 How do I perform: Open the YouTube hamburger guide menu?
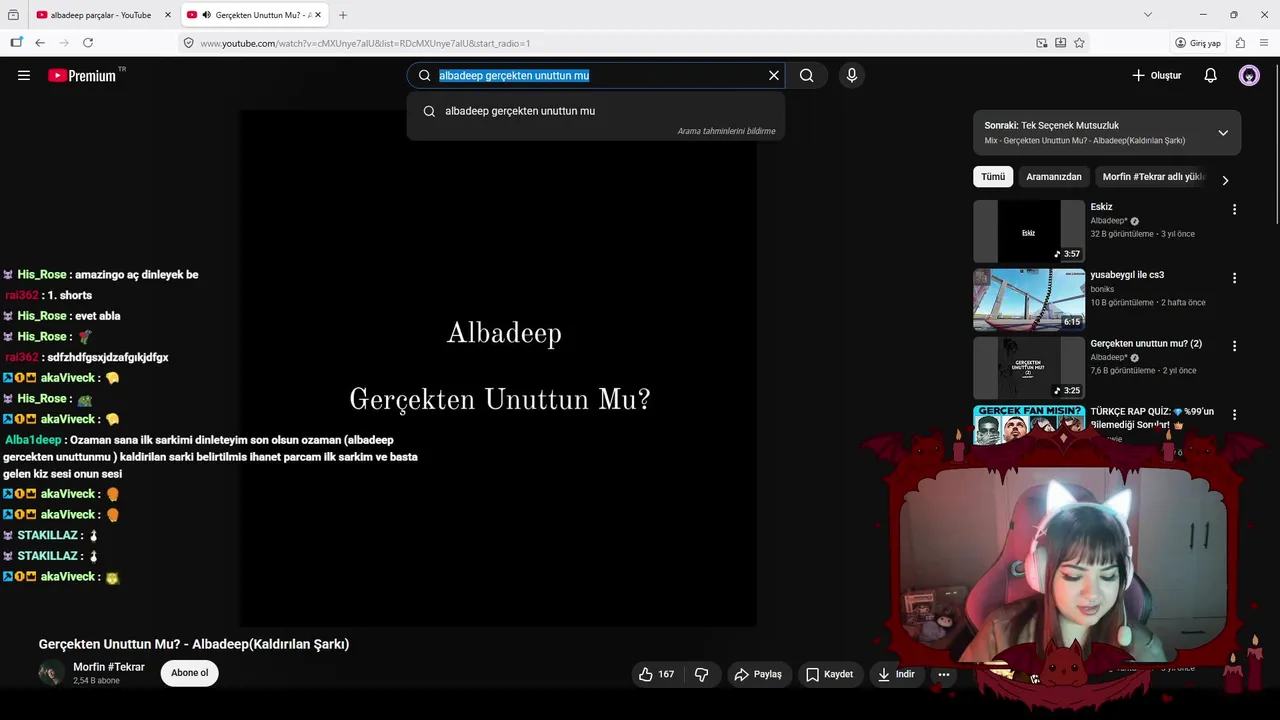[24, 75]
